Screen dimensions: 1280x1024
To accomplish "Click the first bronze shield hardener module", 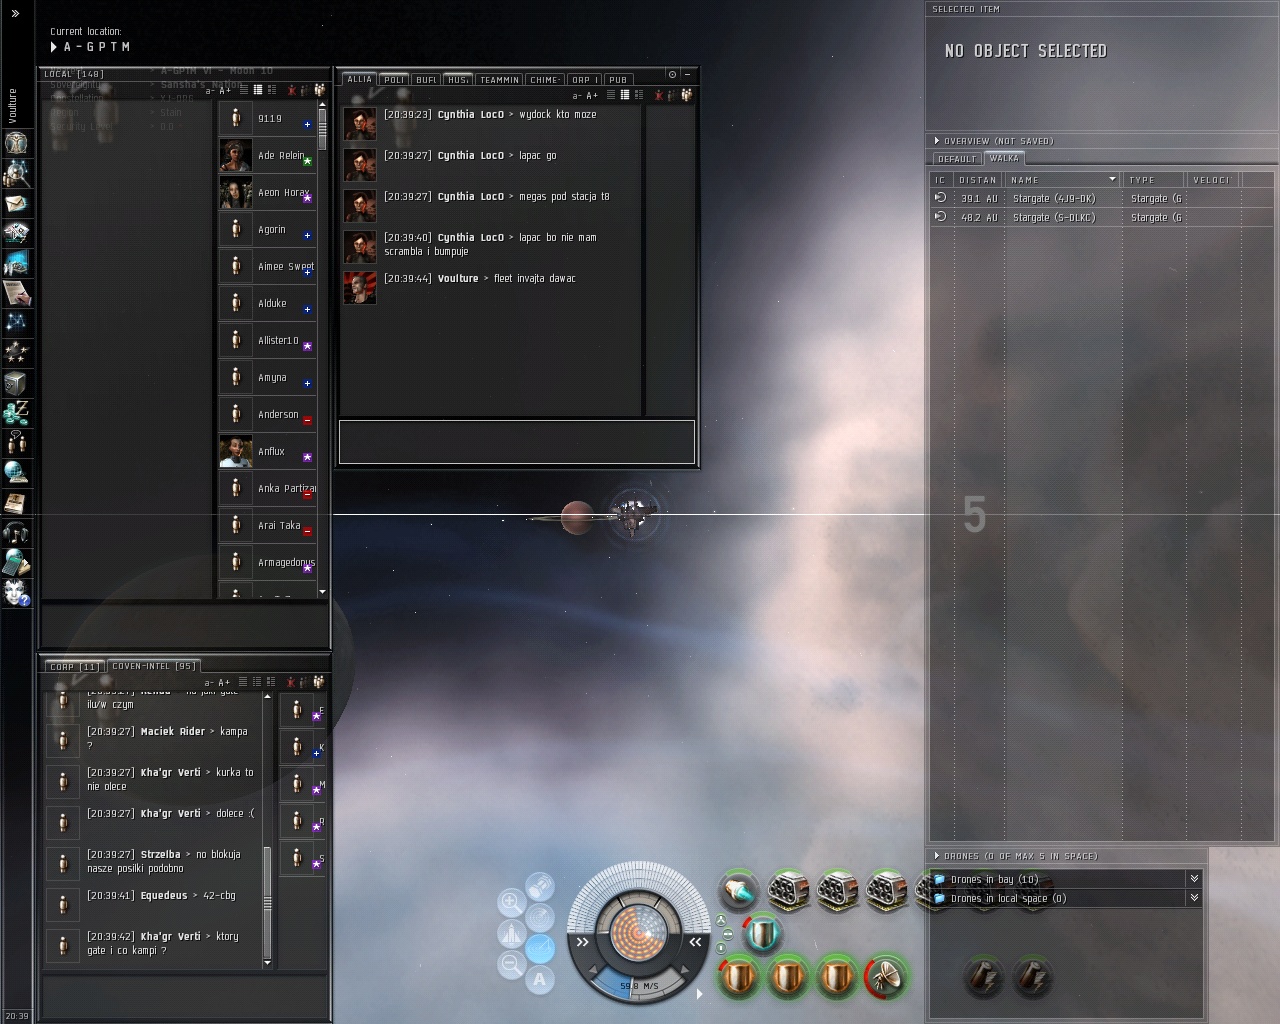I will click(x=739, y=976).
